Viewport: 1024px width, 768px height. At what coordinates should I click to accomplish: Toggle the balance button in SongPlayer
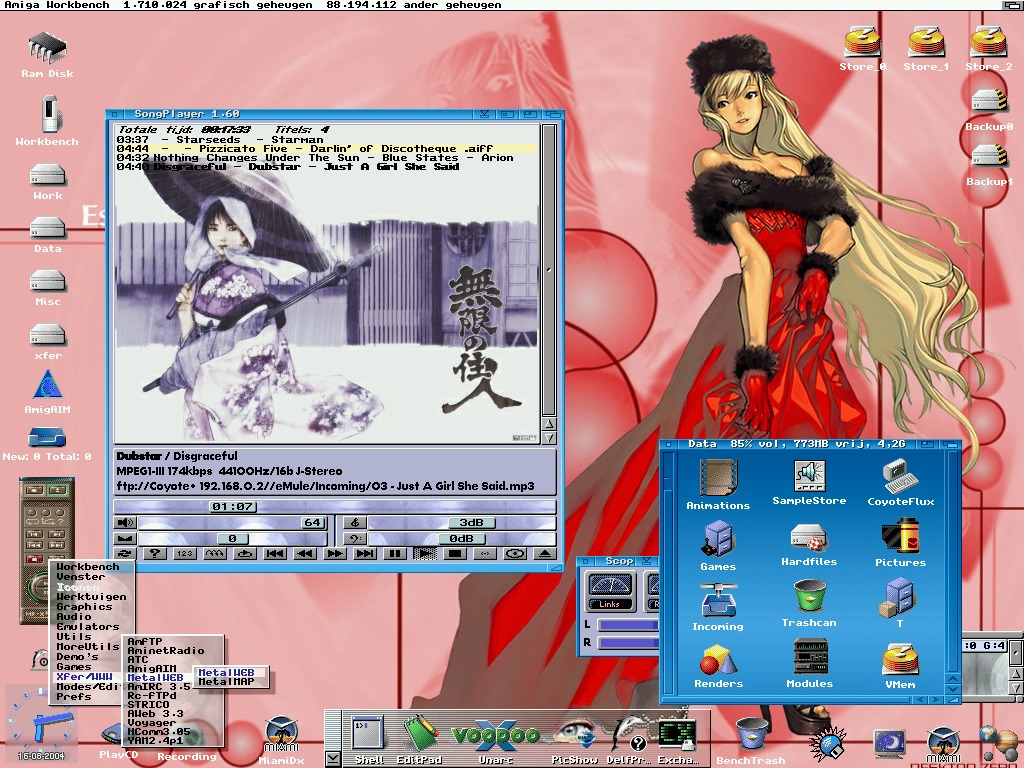click(x=125, y=539)
